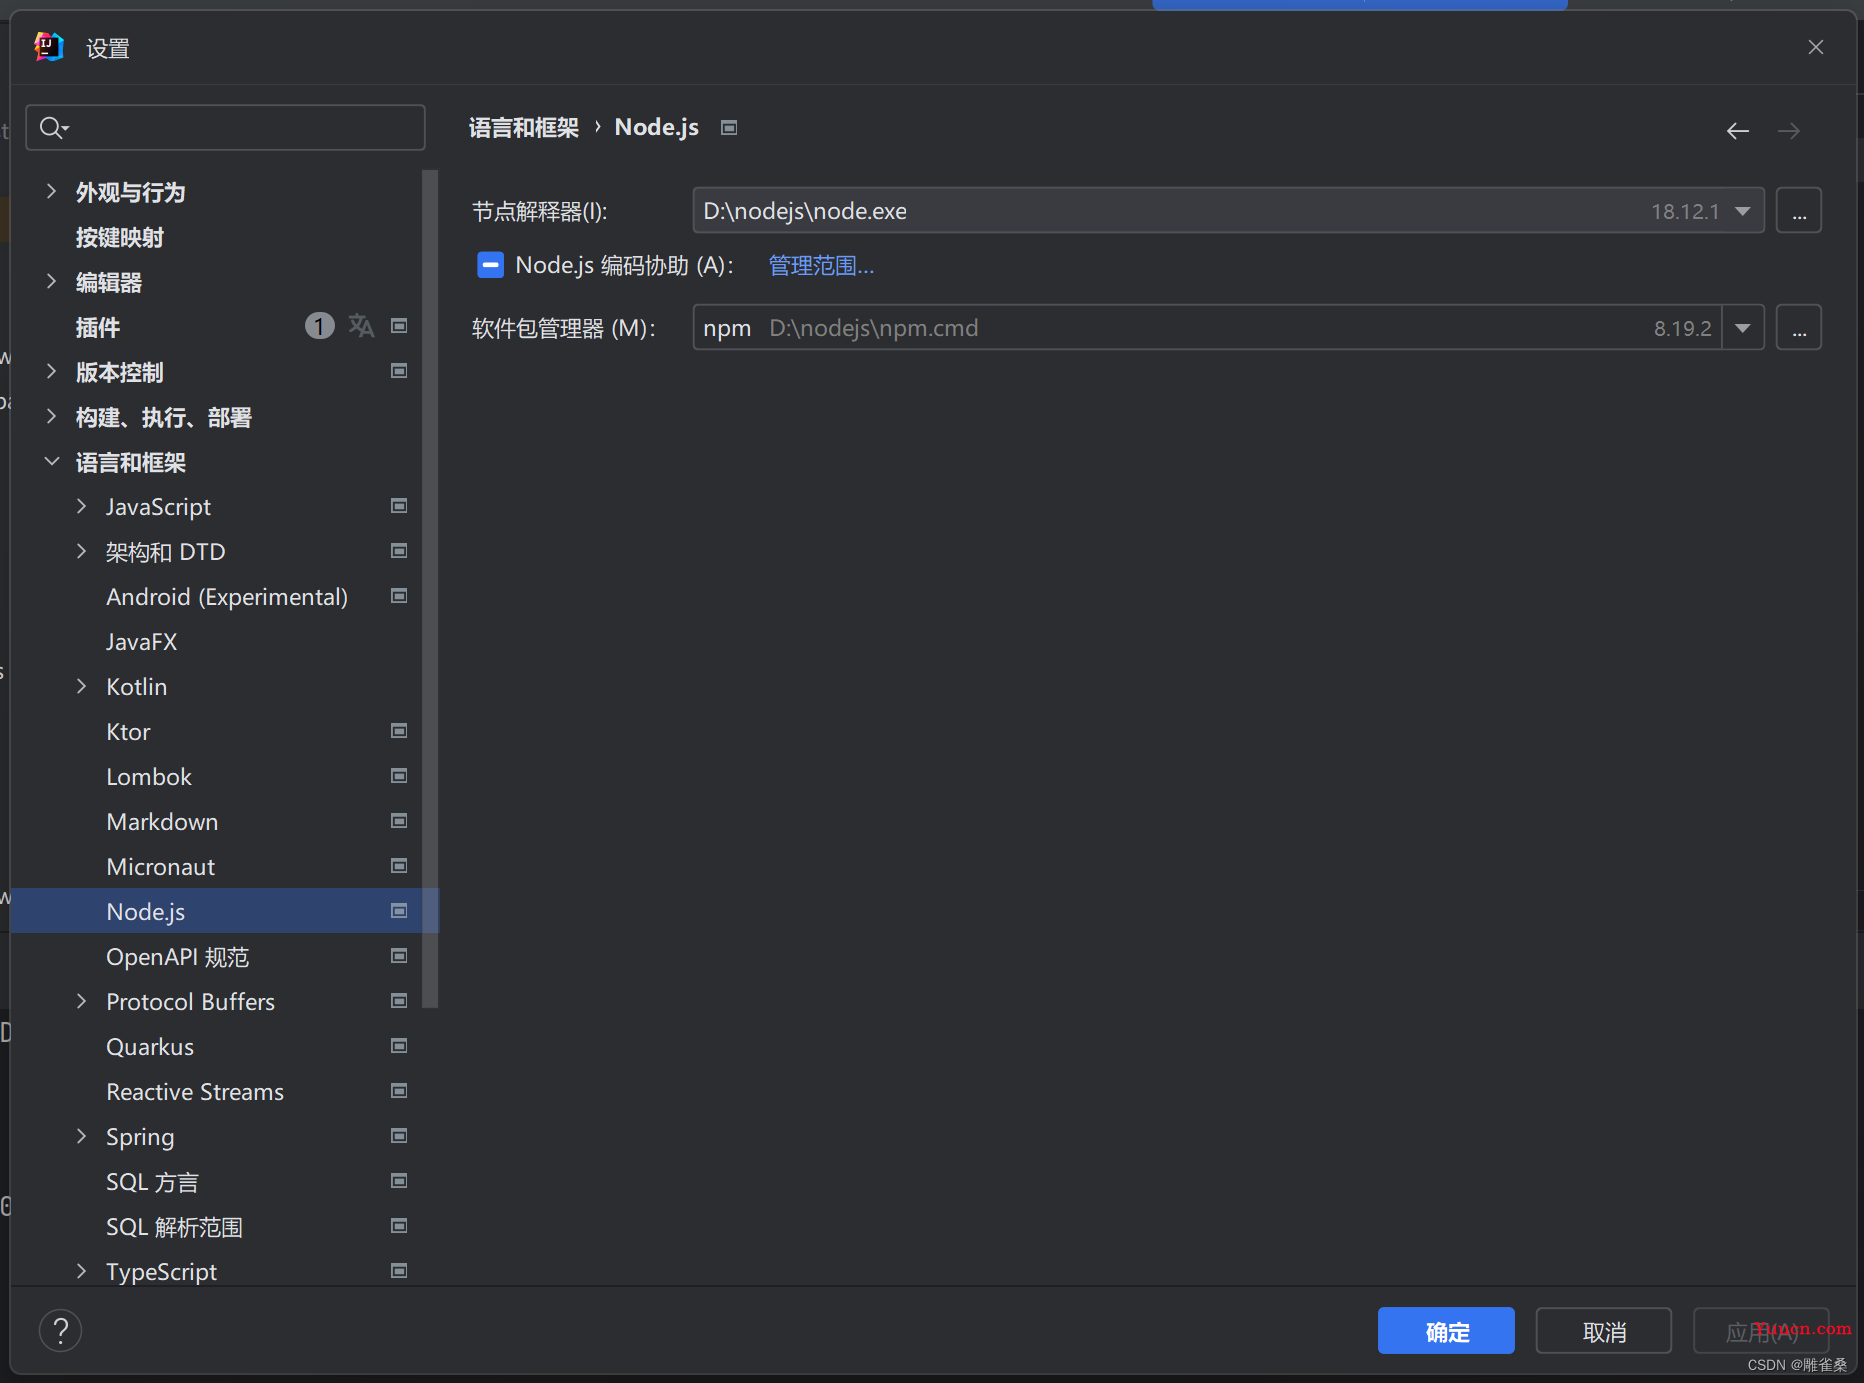Toggle Node.js 编码协助 checkbox
The width and height of the screenshot is (1864, 1383).
pos(490,265)
